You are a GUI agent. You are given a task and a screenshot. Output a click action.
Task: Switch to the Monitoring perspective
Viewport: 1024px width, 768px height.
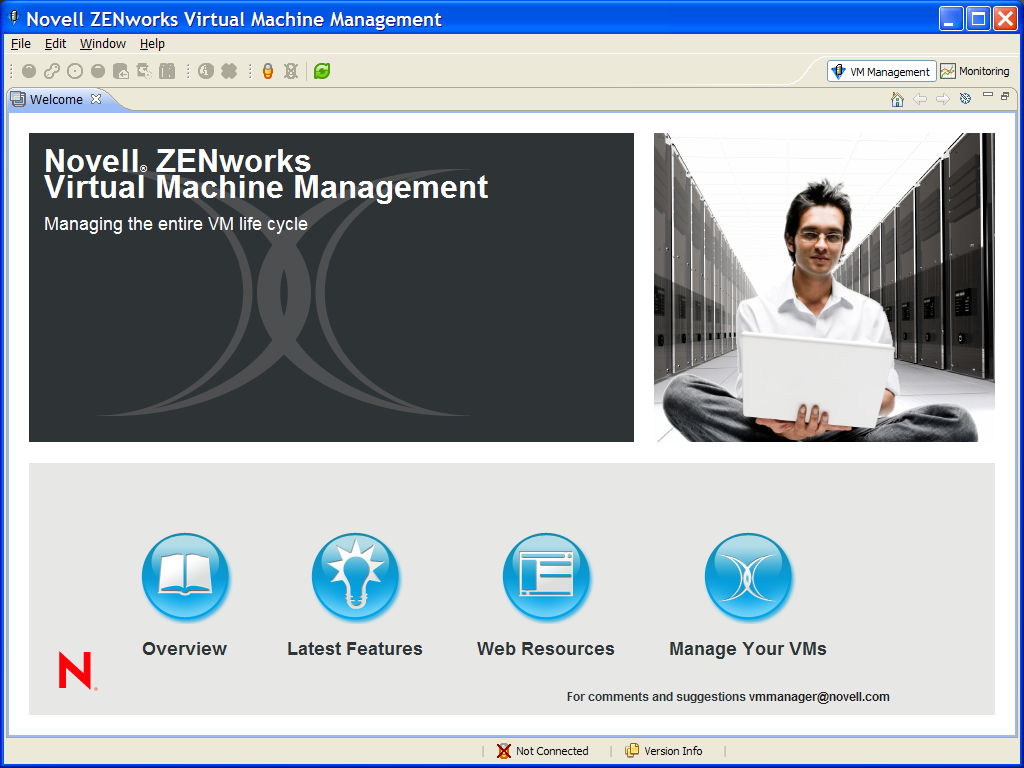click(x=975, y=71)
